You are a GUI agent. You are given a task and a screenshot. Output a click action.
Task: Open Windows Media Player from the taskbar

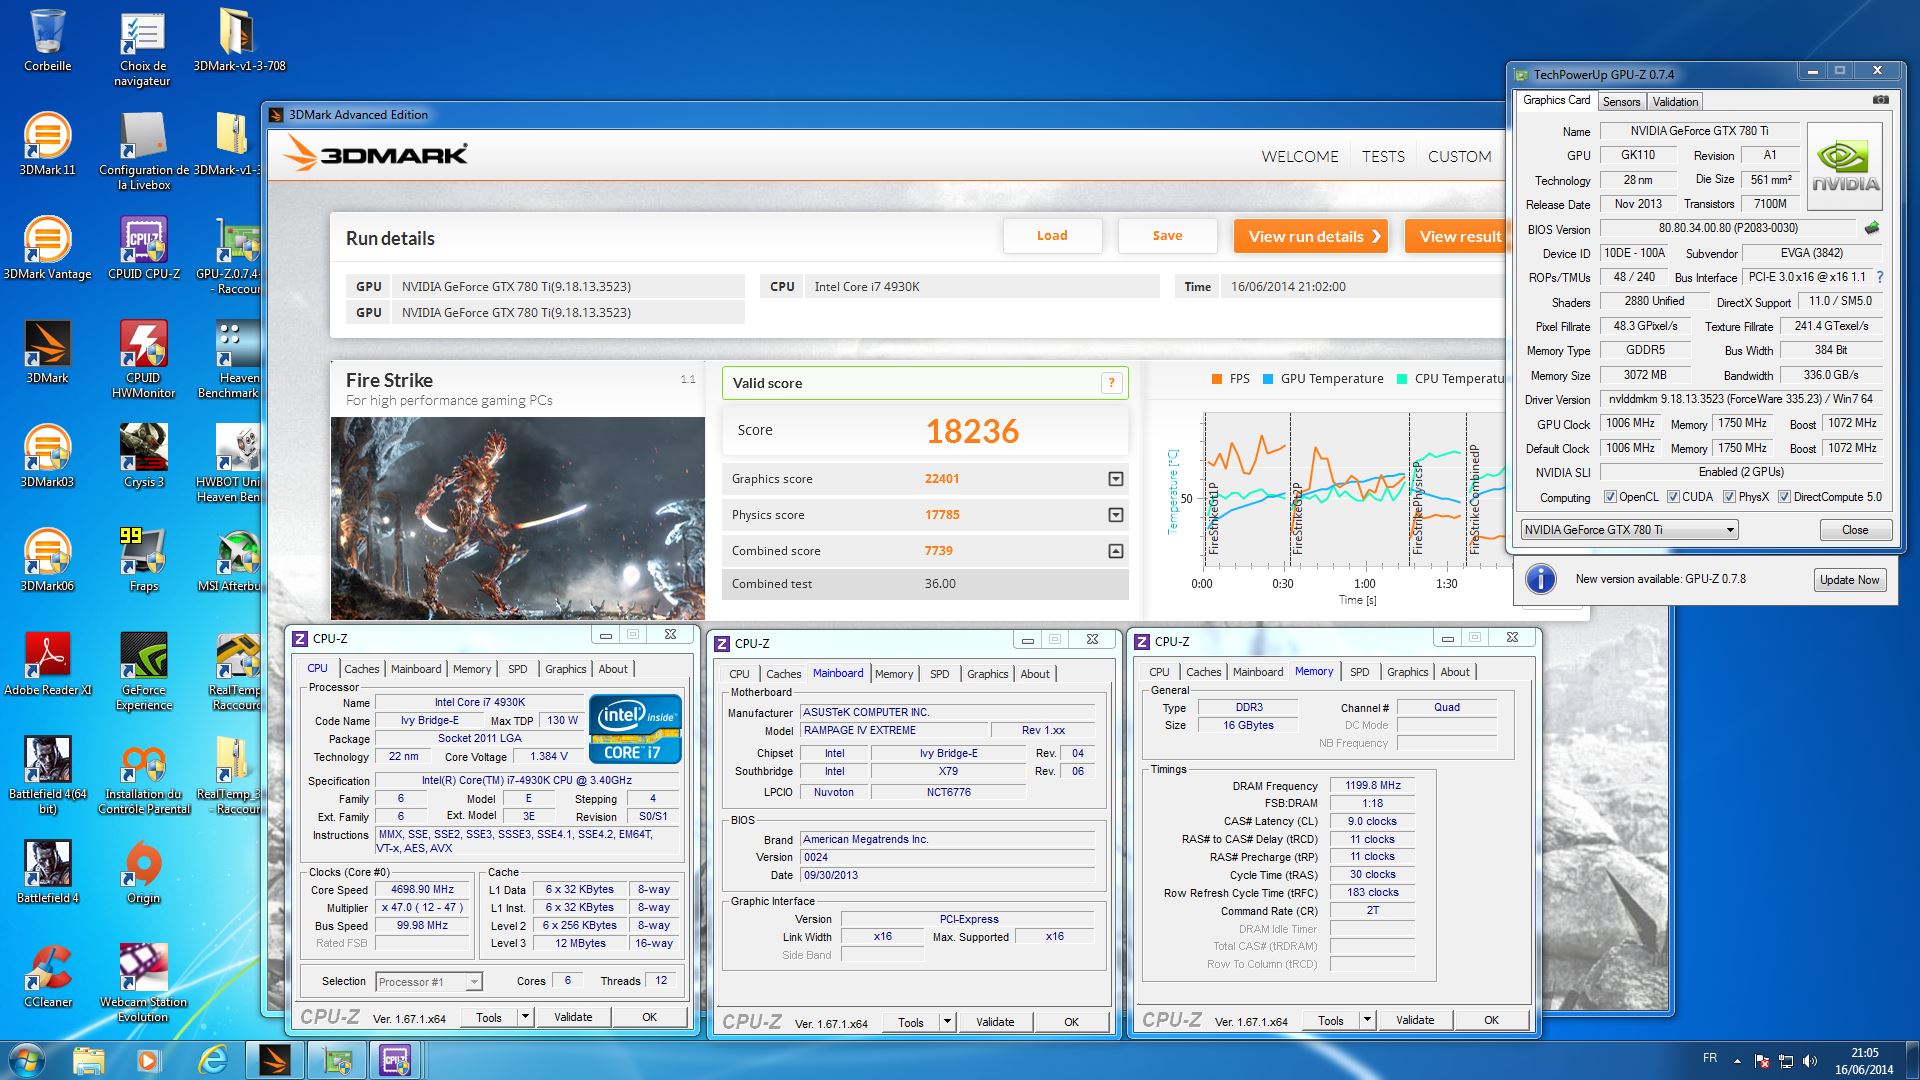click(149, 1060)
